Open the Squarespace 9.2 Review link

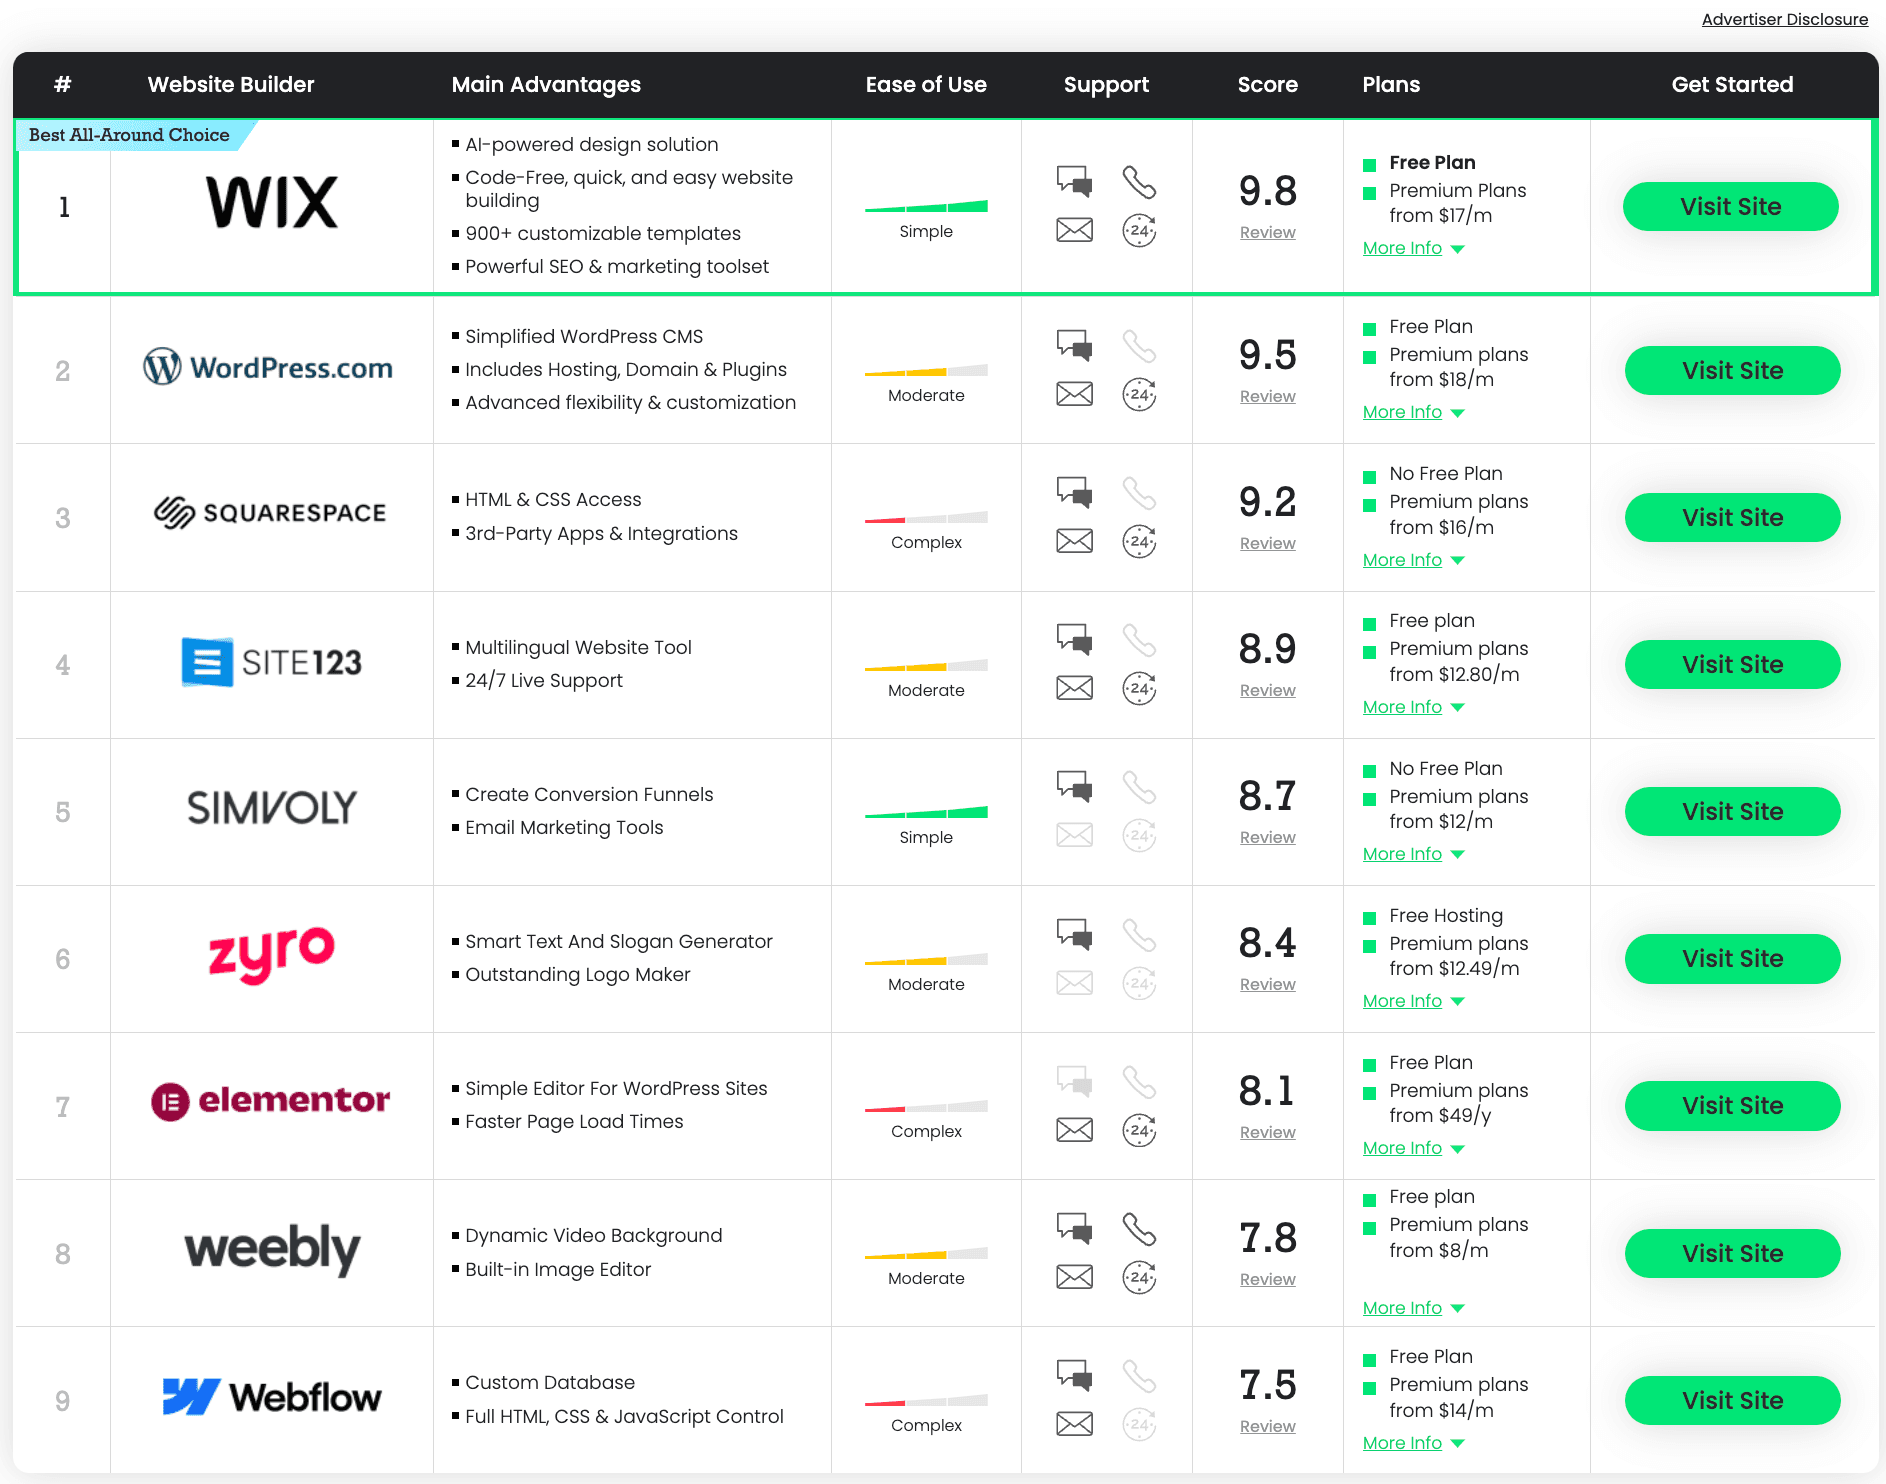pos(1267,543)
